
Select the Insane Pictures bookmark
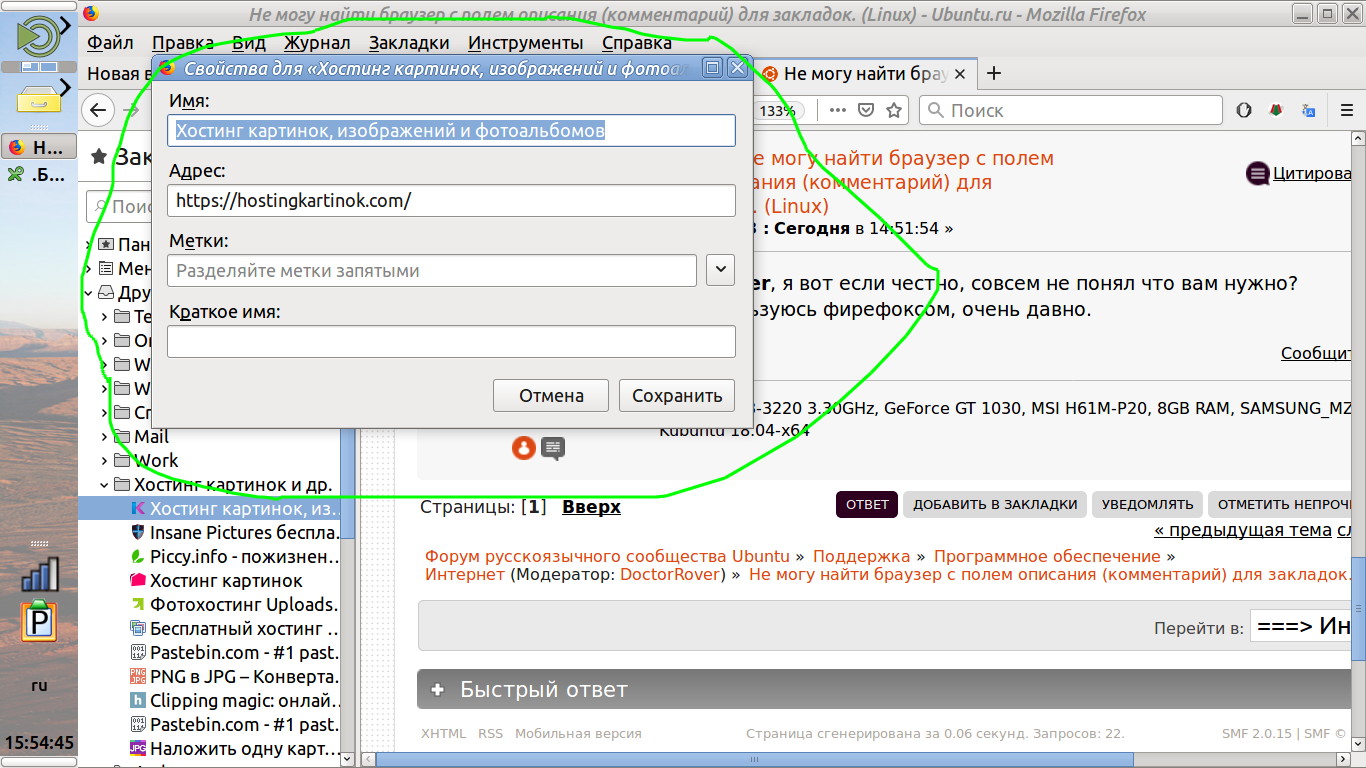(236, 533)
